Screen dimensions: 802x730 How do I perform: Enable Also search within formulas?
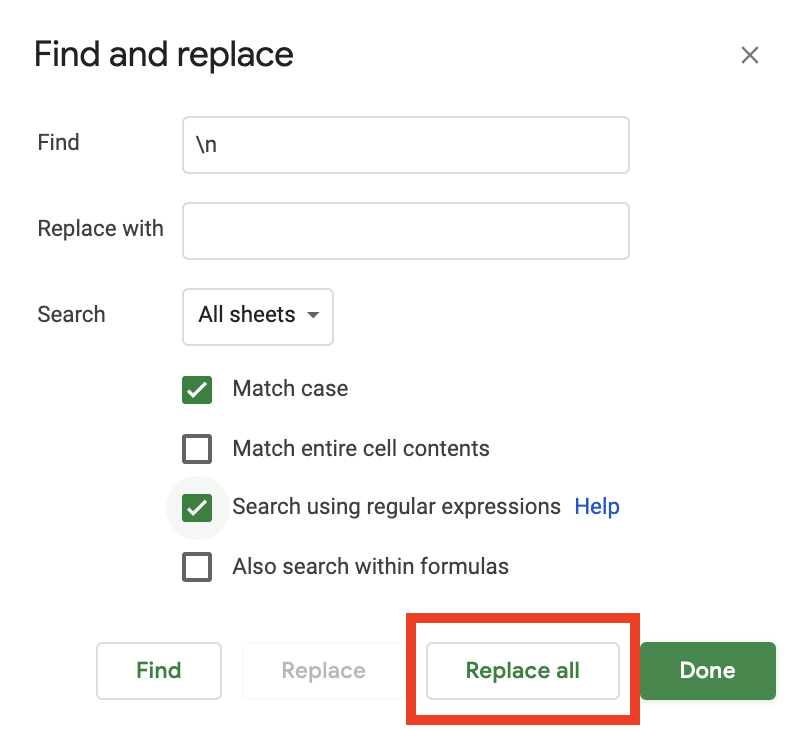(197, 566)
